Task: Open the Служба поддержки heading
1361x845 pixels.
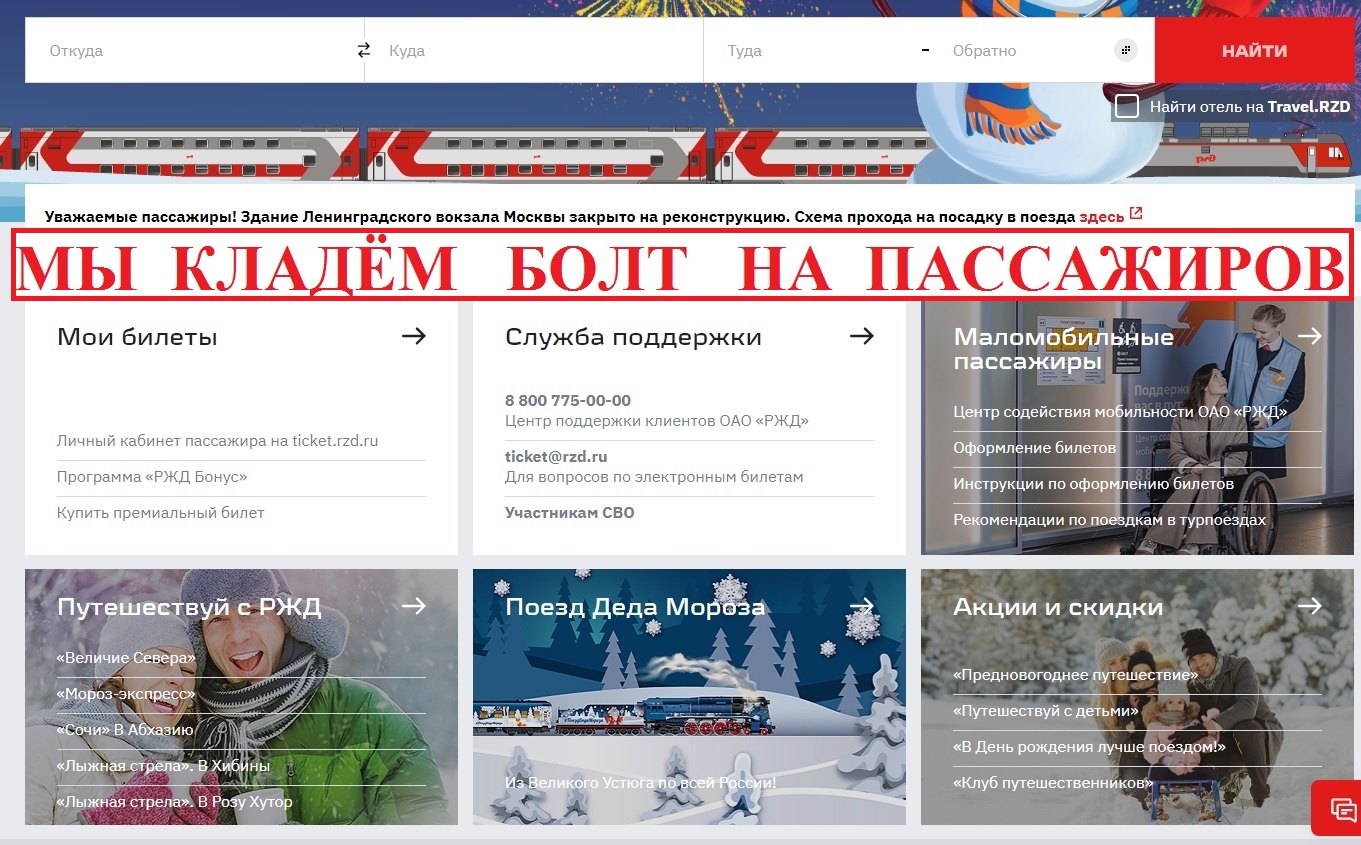Action: coord(634,337)
